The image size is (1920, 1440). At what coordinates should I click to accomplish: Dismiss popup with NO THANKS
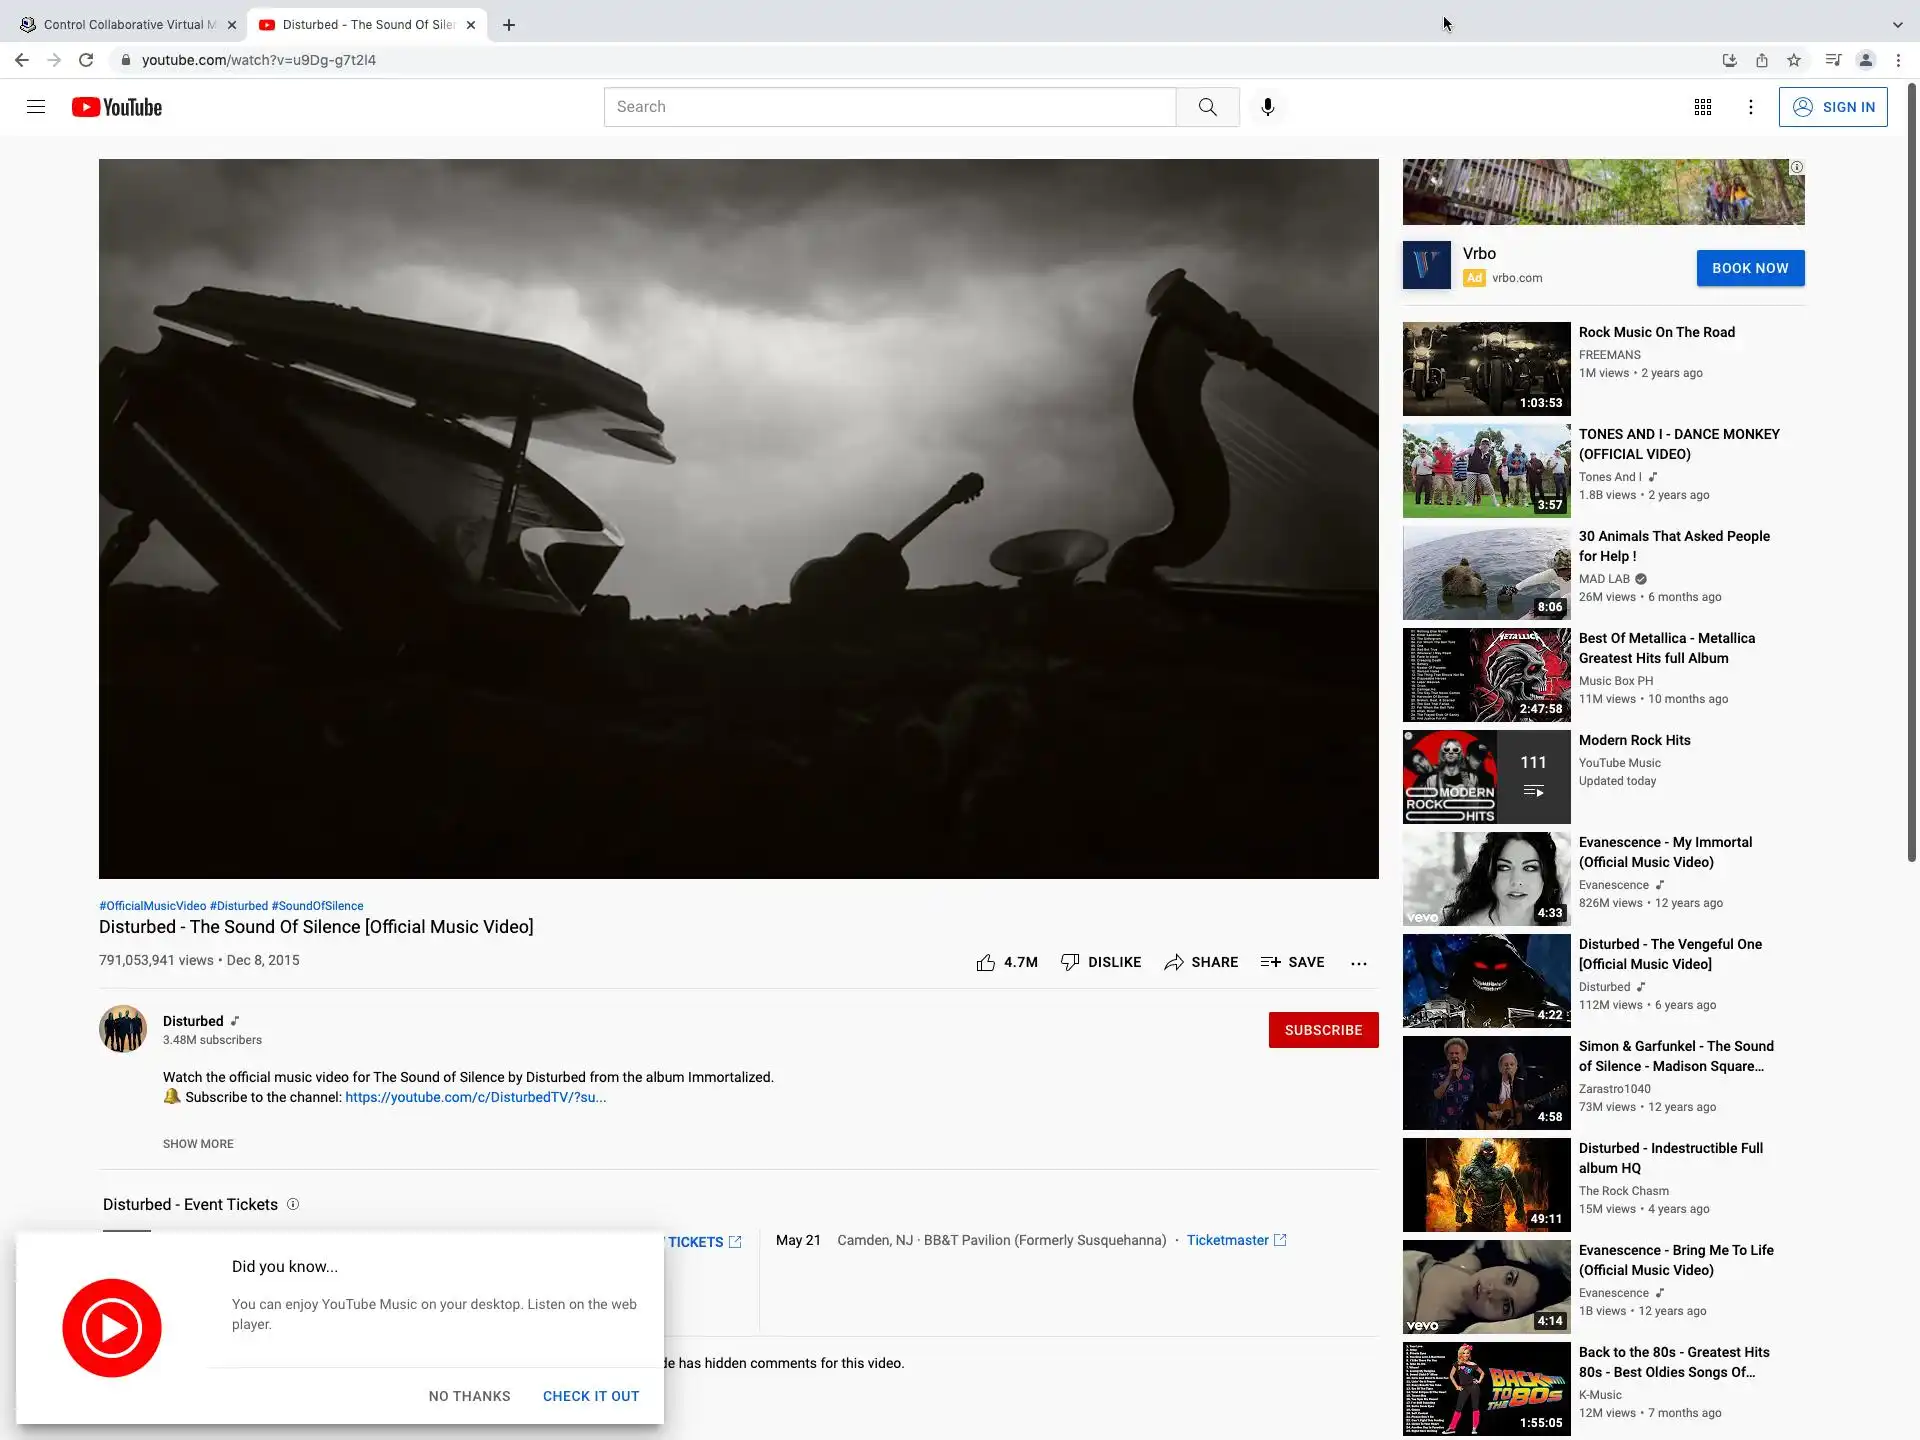469,1396
